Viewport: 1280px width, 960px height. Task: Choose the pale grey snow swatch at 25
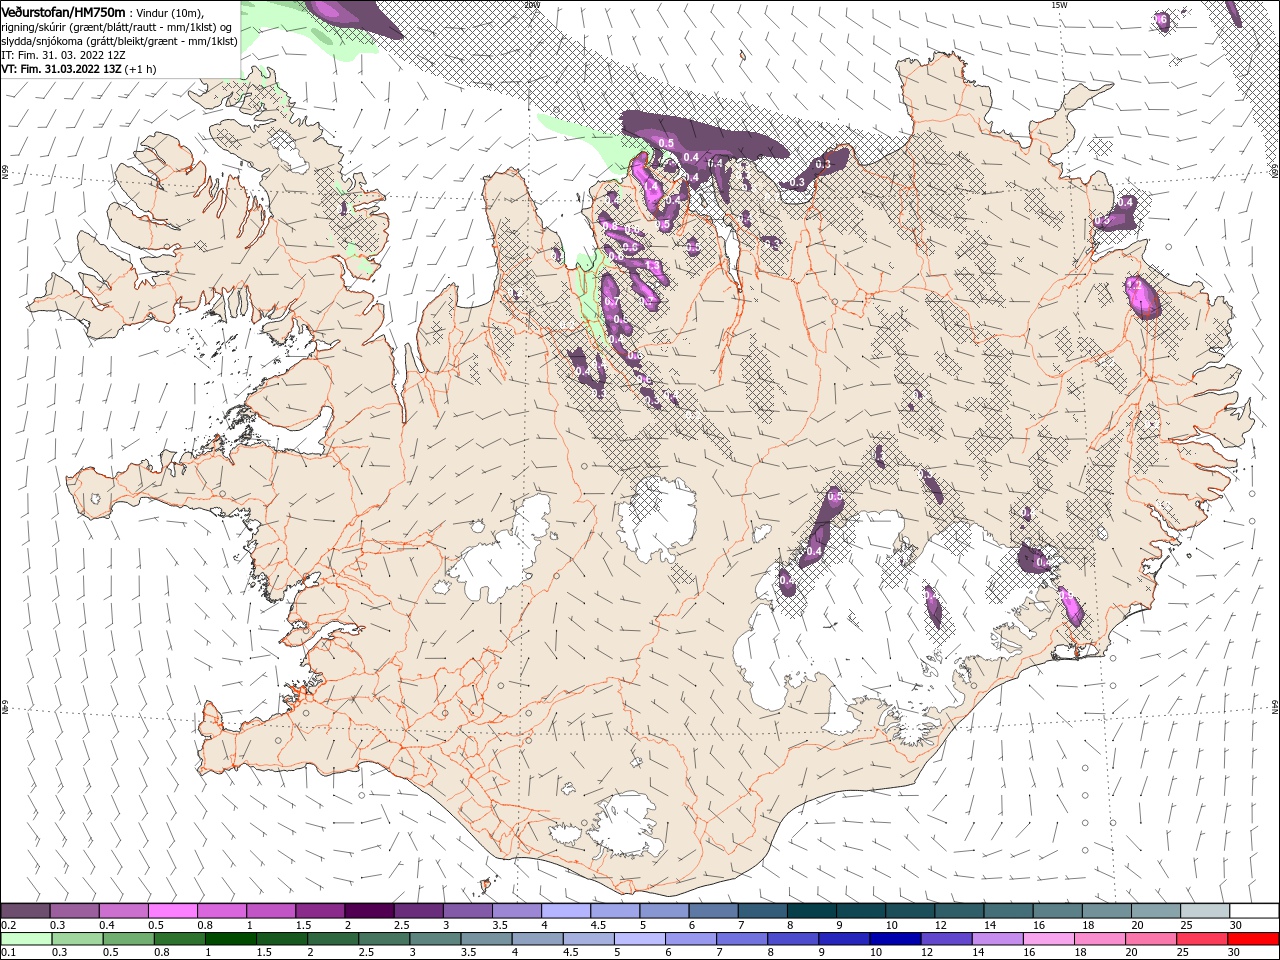click(x=1203, y=910)
